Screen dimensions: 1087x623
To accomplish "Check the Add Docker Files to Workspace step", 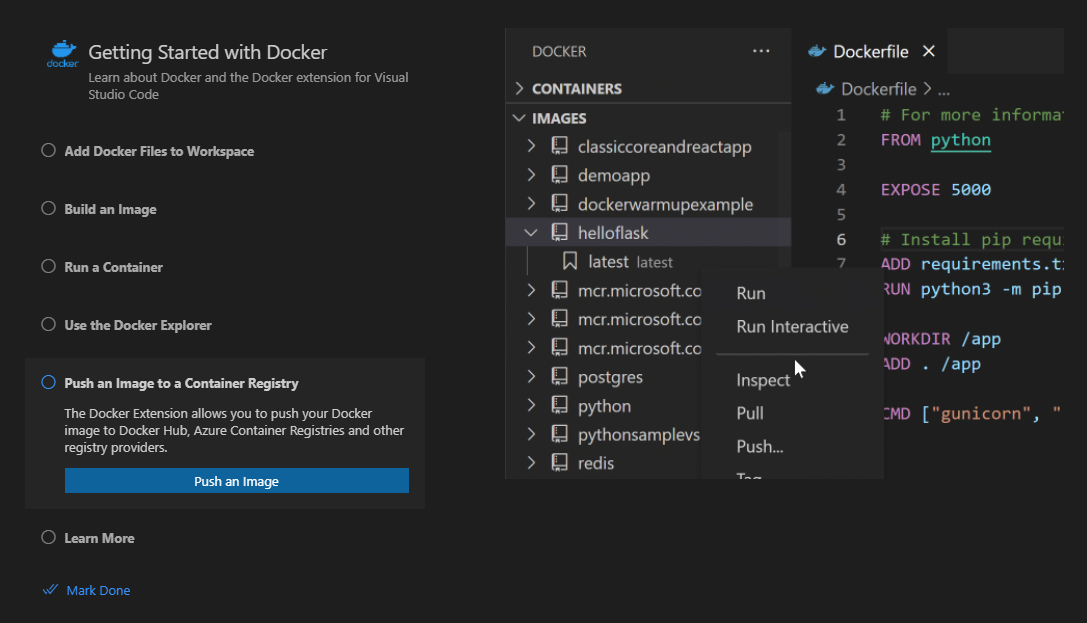I will click(x=48, y=151).
